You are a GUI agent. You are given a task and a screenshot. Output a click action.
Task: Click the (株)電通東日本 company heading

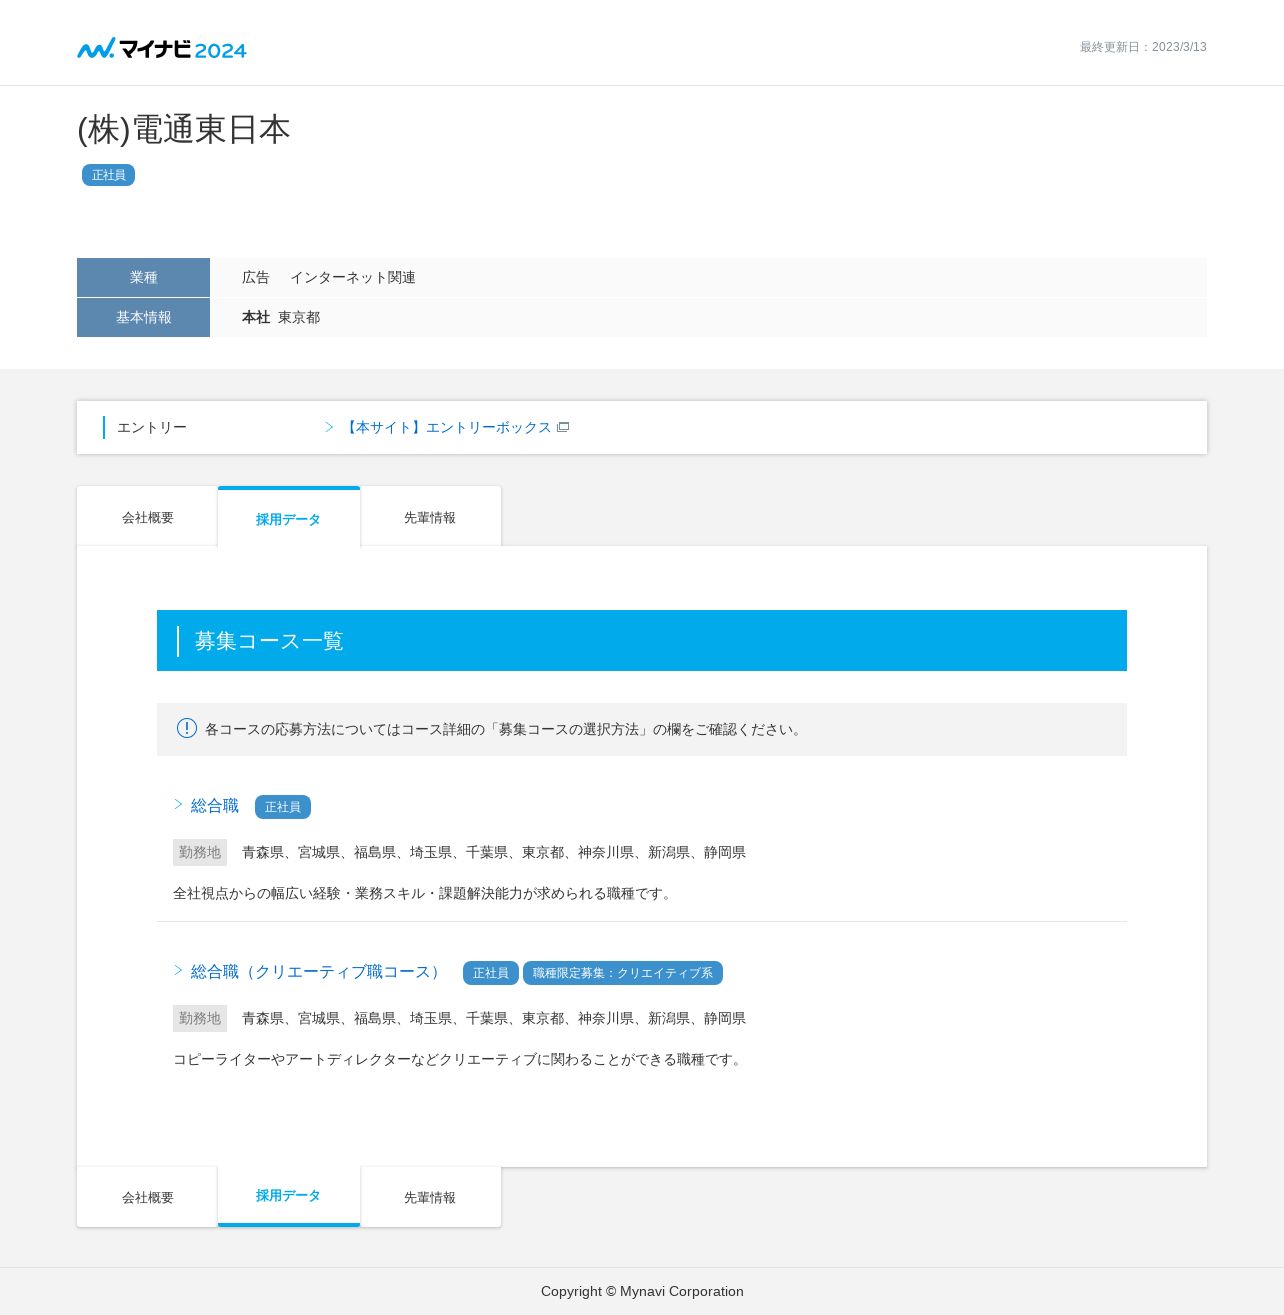(x=184, y=130)
